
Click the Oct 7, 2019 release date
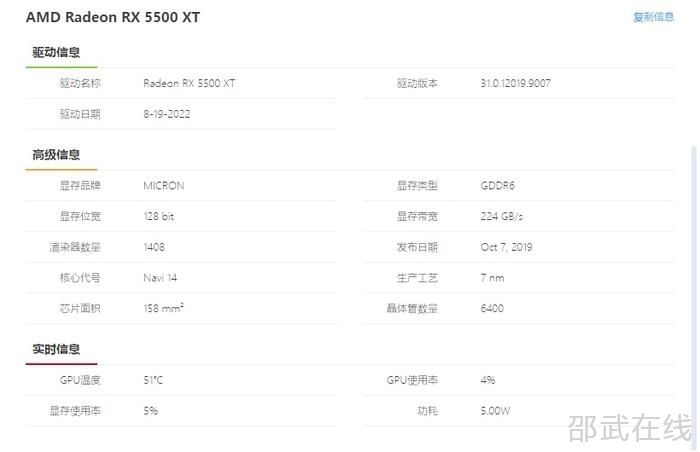[x=506, y=247]
